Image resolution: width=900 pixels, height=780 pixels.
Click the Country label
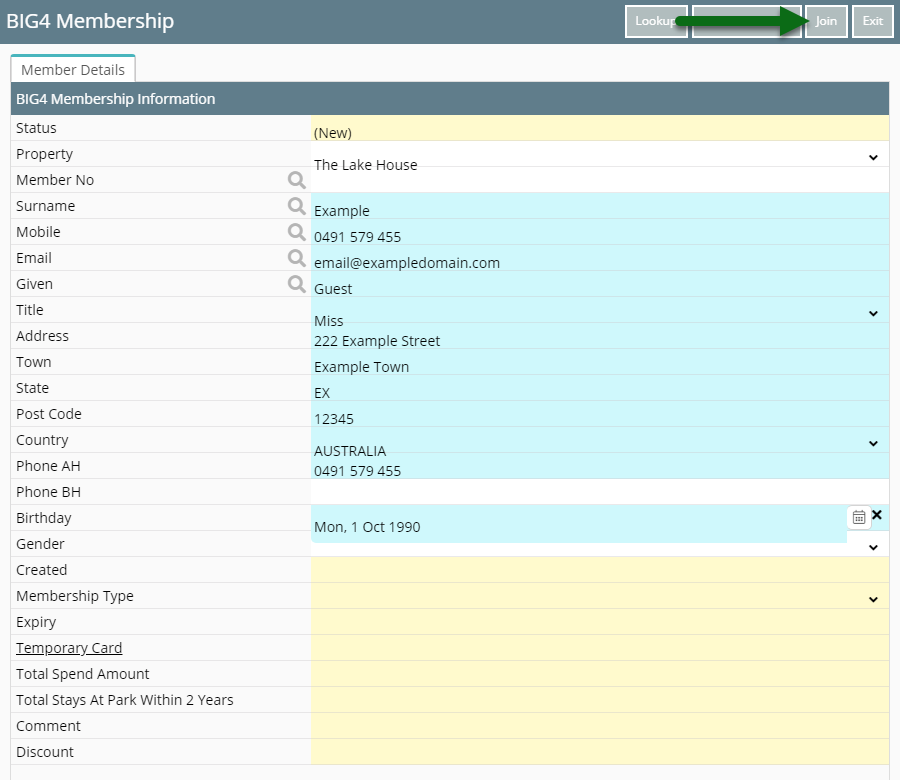42,440
